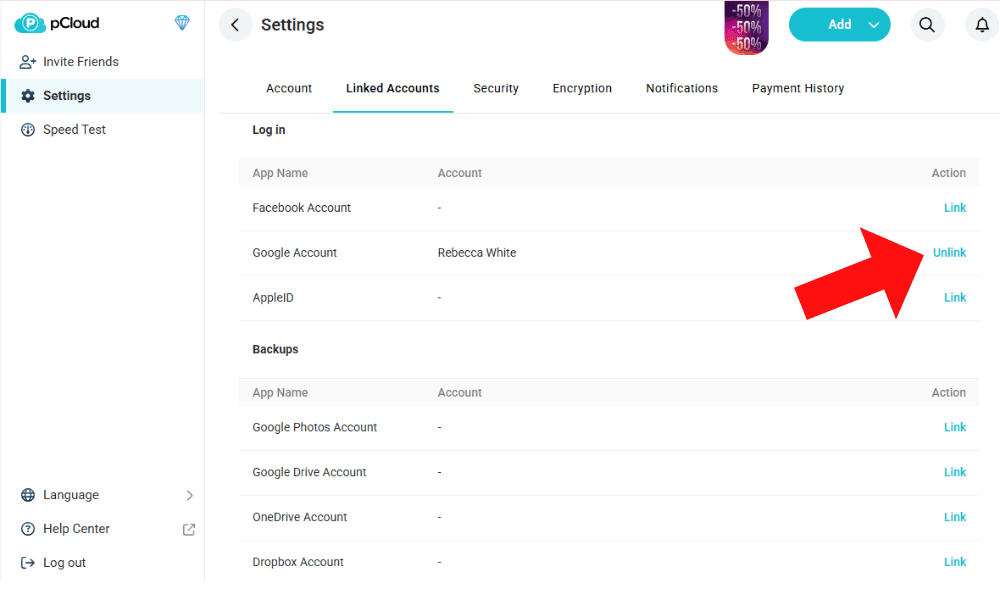The image size is (1000, 600).
Task: Go to the Notifications tab
Action: click(x=682, y=88)
